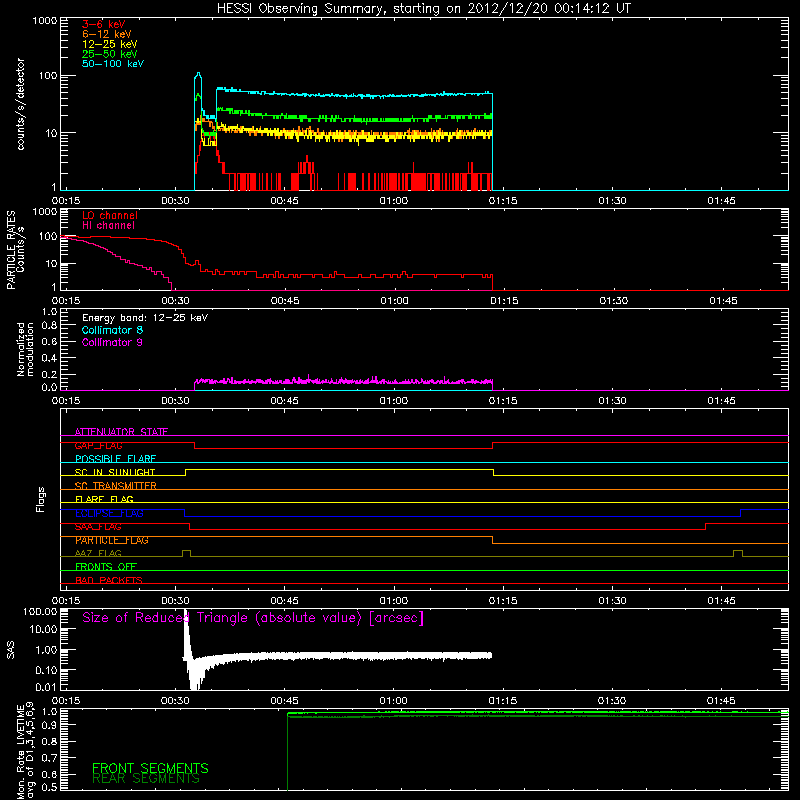The width and height of the screenshot is (800, 800).
Task: Click the AAZ_FLAG pulse near 01:47
Action: 737,553
